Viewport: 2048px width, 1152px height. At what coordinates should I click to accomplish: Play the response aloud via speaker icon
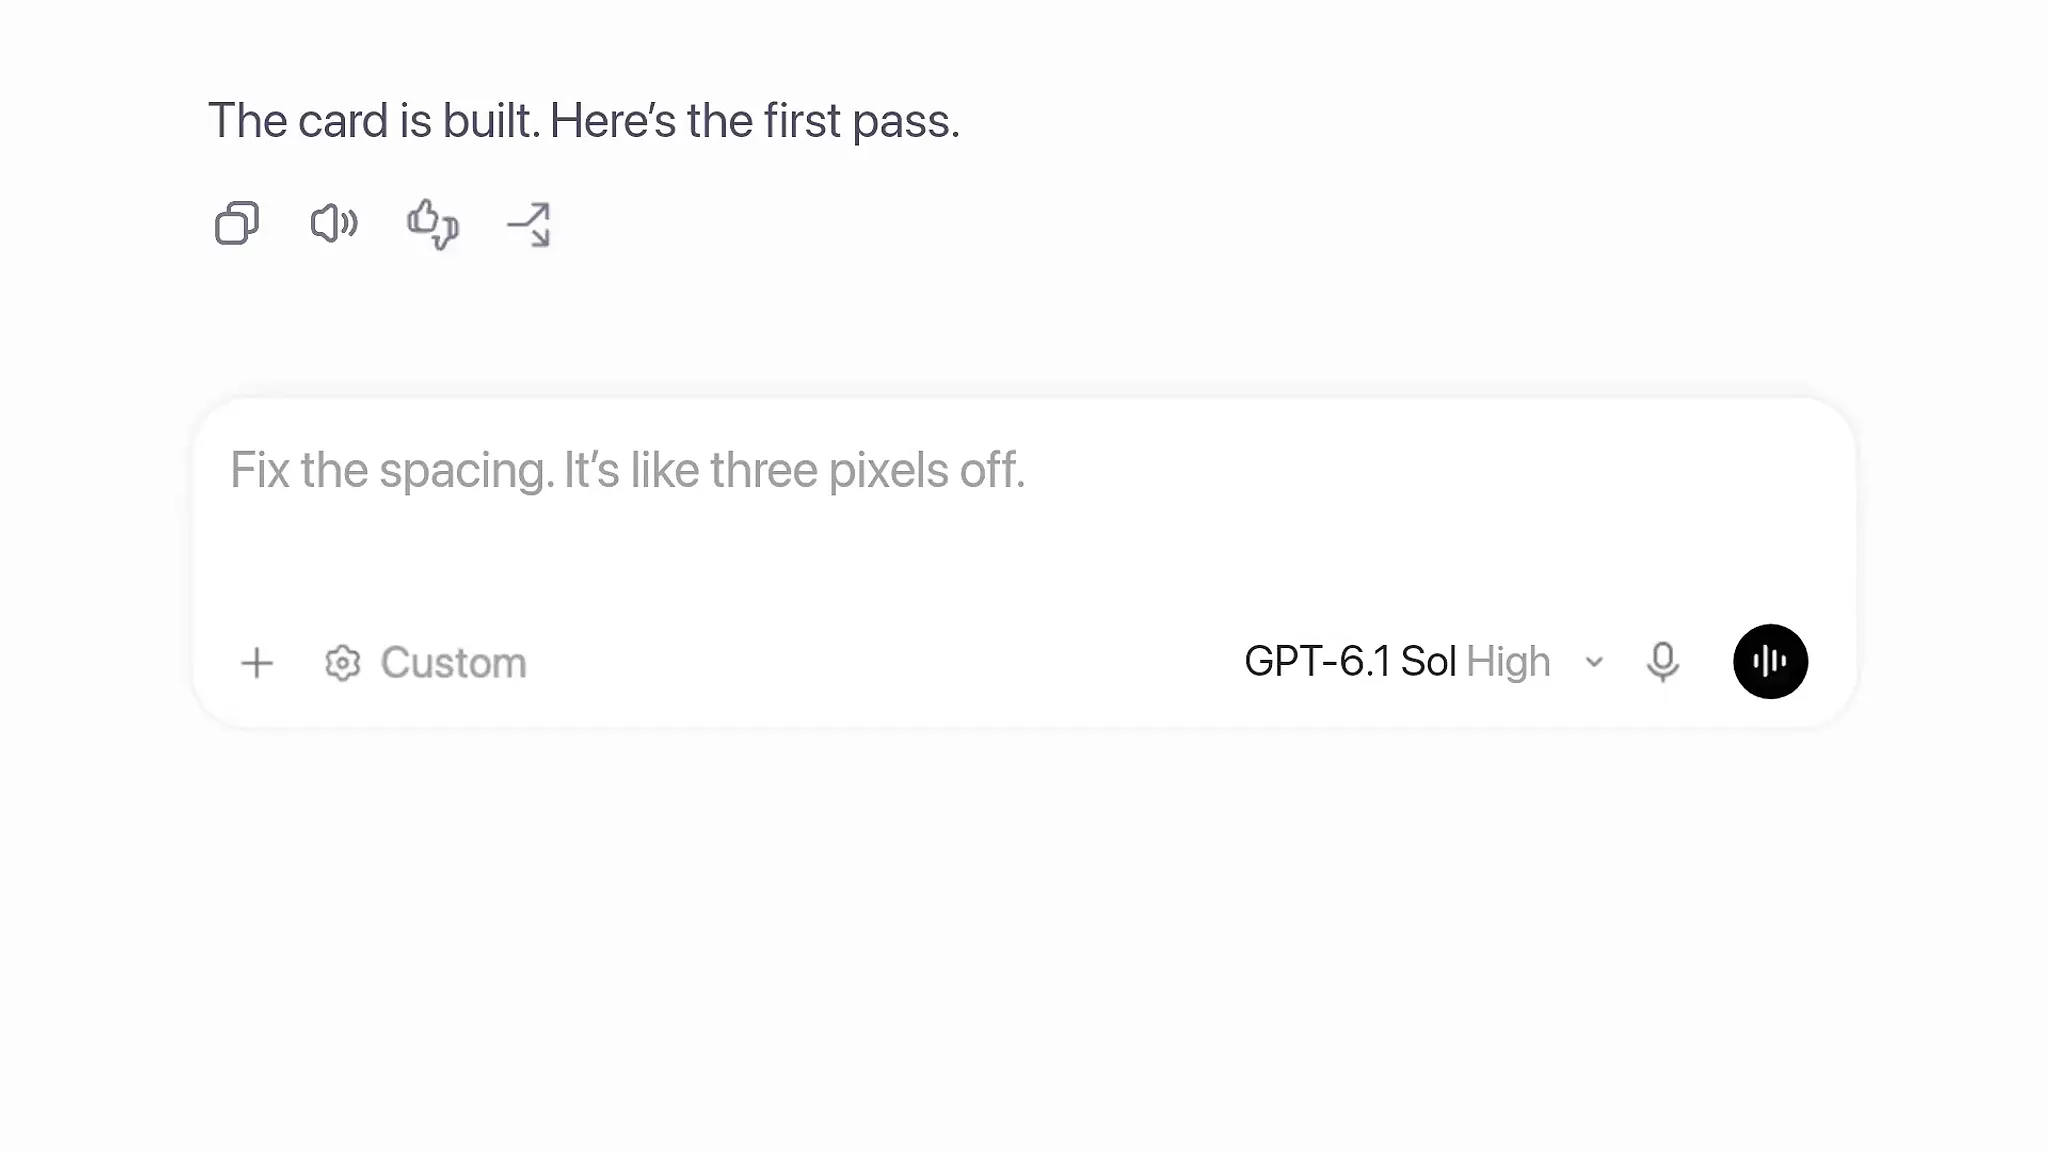334,223
